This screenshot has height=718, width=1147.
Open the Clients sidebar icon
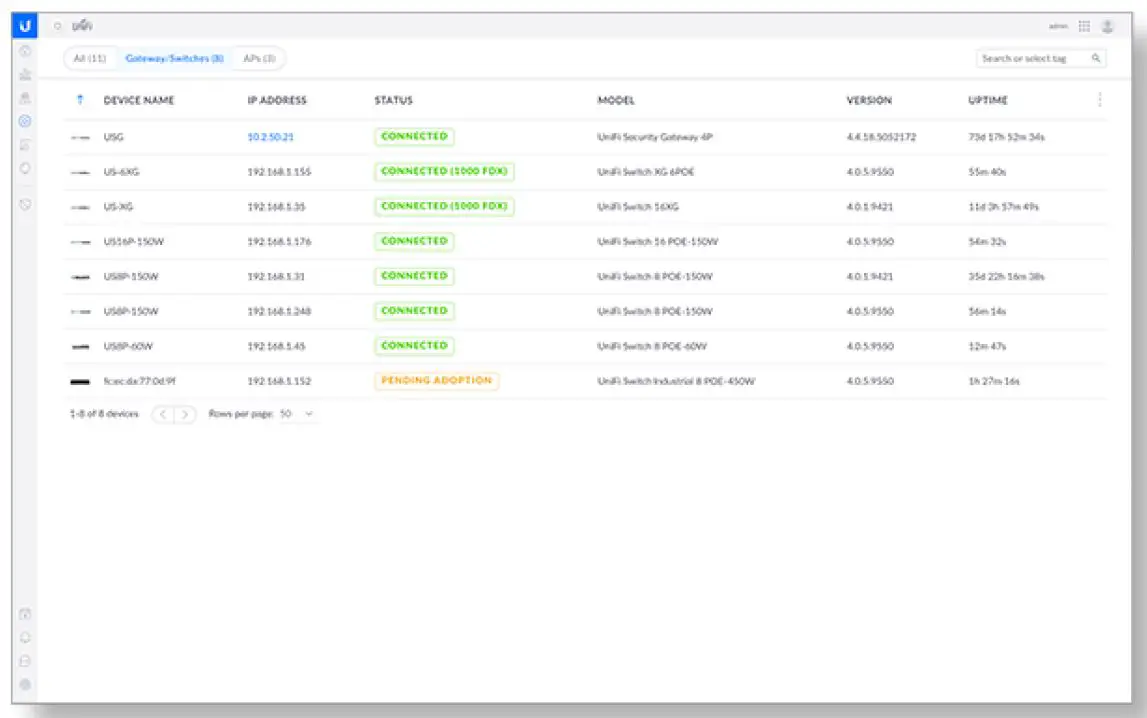click(25, 145)
